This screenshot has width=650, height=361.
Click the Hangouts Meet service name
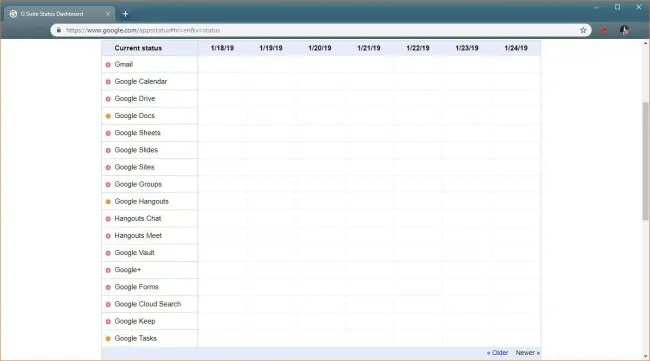tap(138, 235)
